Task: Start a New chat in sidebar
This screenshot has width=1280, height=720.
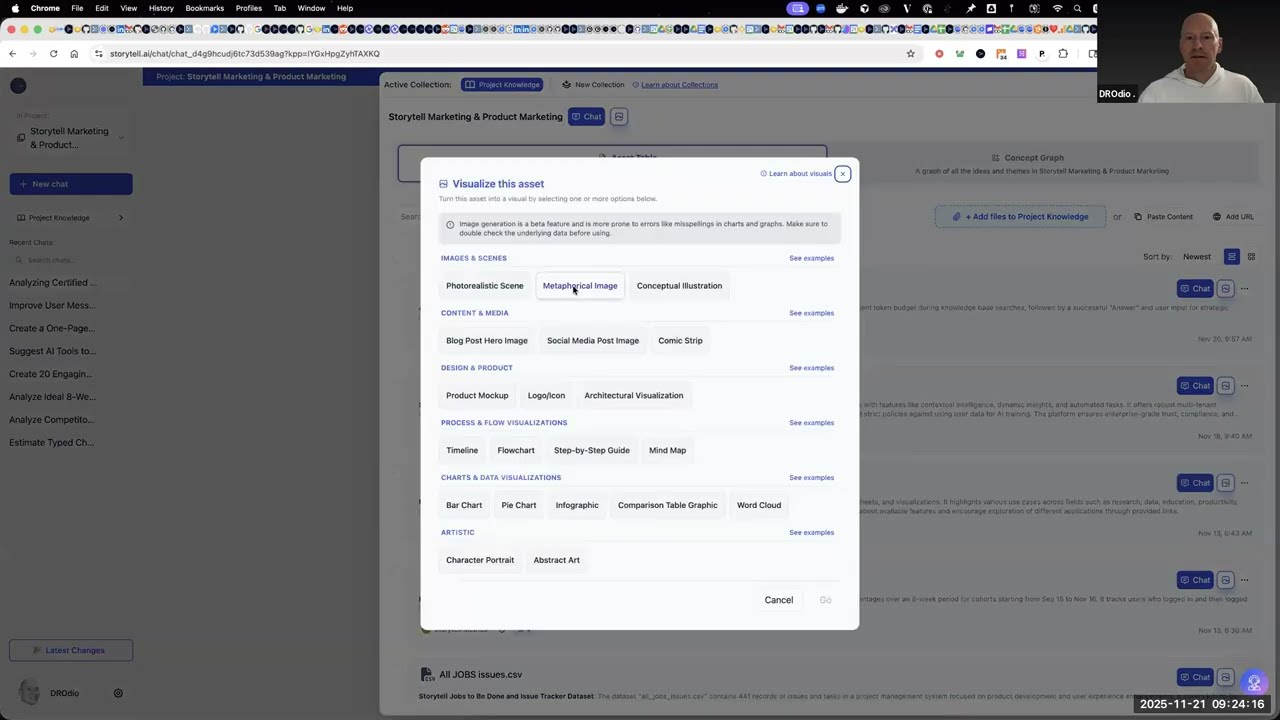Action: [71, 184]
